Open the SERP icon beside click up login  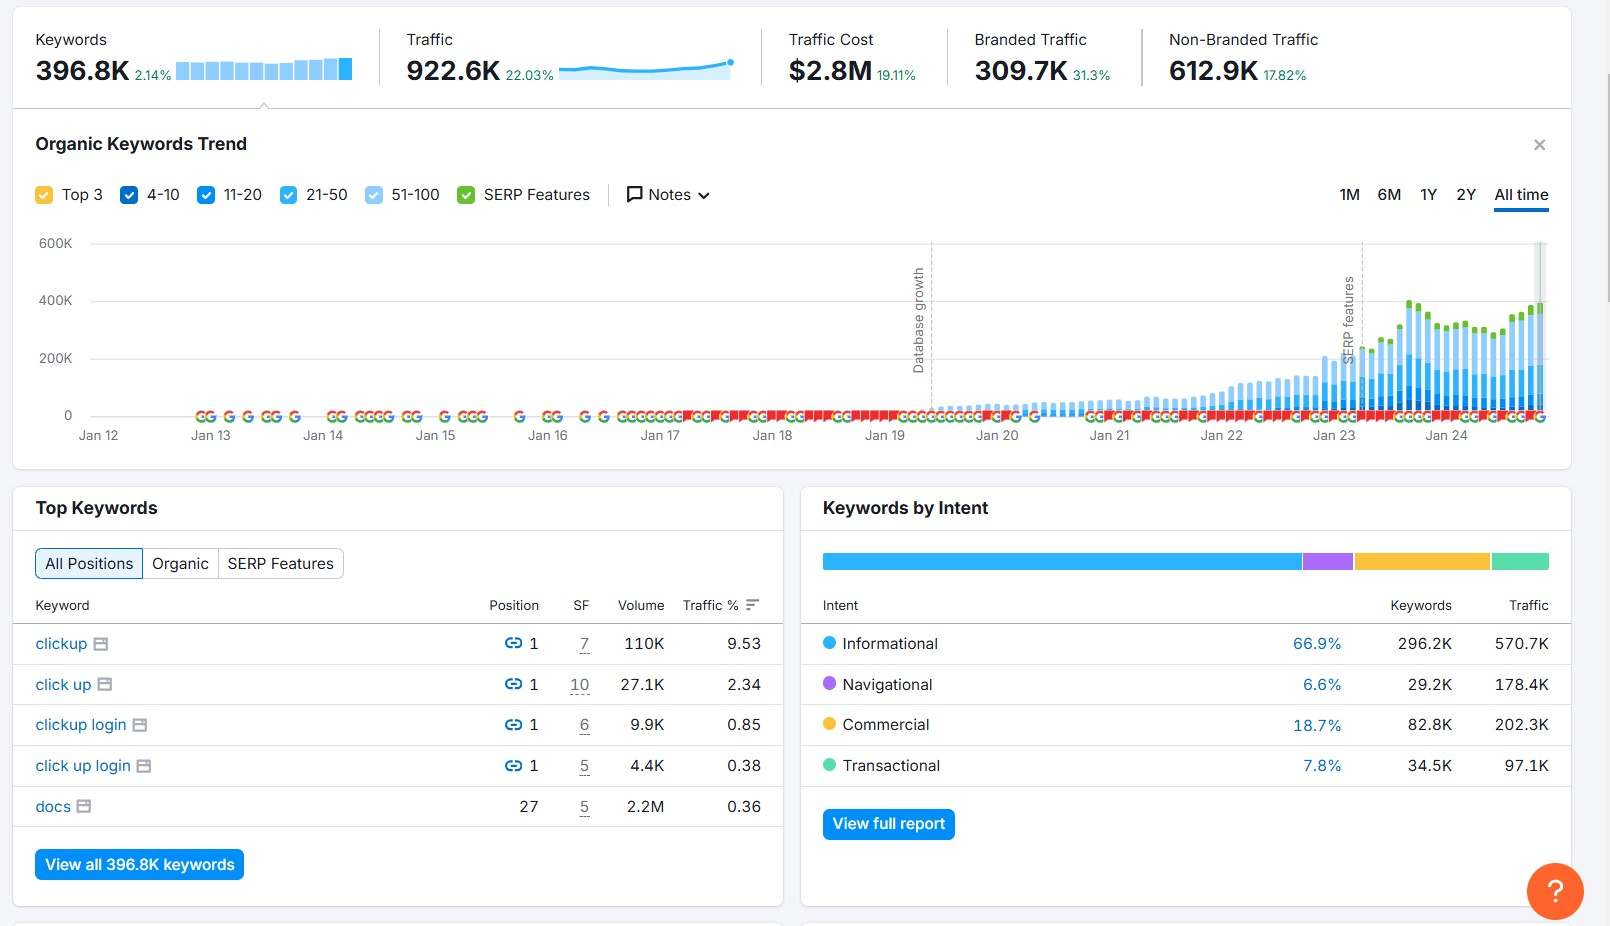[x=144, y=766]
